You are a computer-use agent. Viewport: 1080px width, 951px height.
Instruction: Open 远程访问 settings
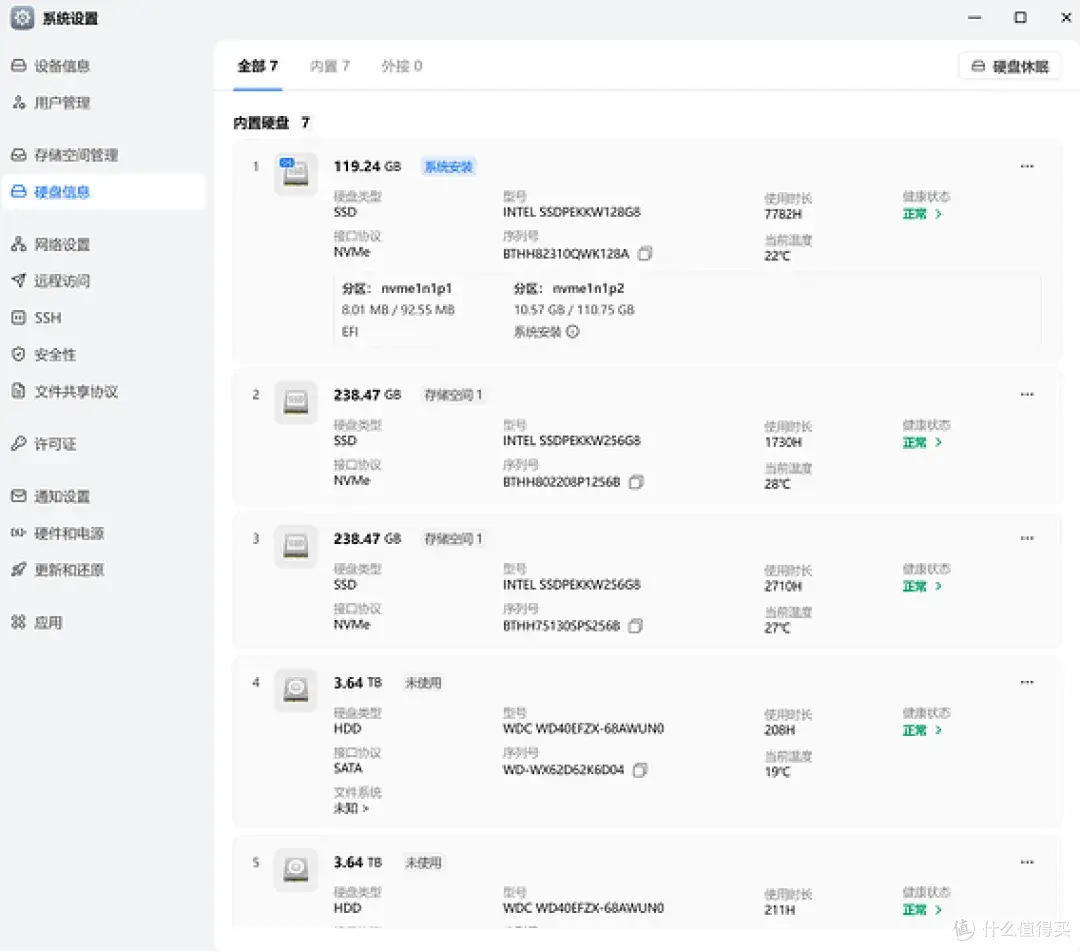pos(62,281)
